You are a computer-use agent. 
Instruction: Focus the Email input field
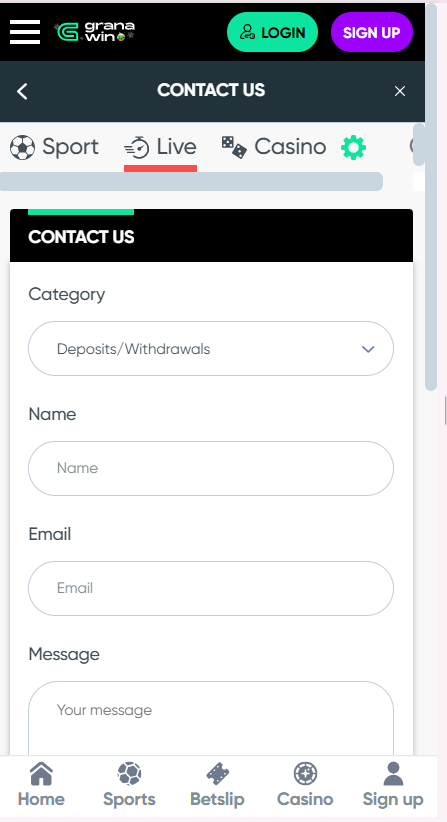211,588
